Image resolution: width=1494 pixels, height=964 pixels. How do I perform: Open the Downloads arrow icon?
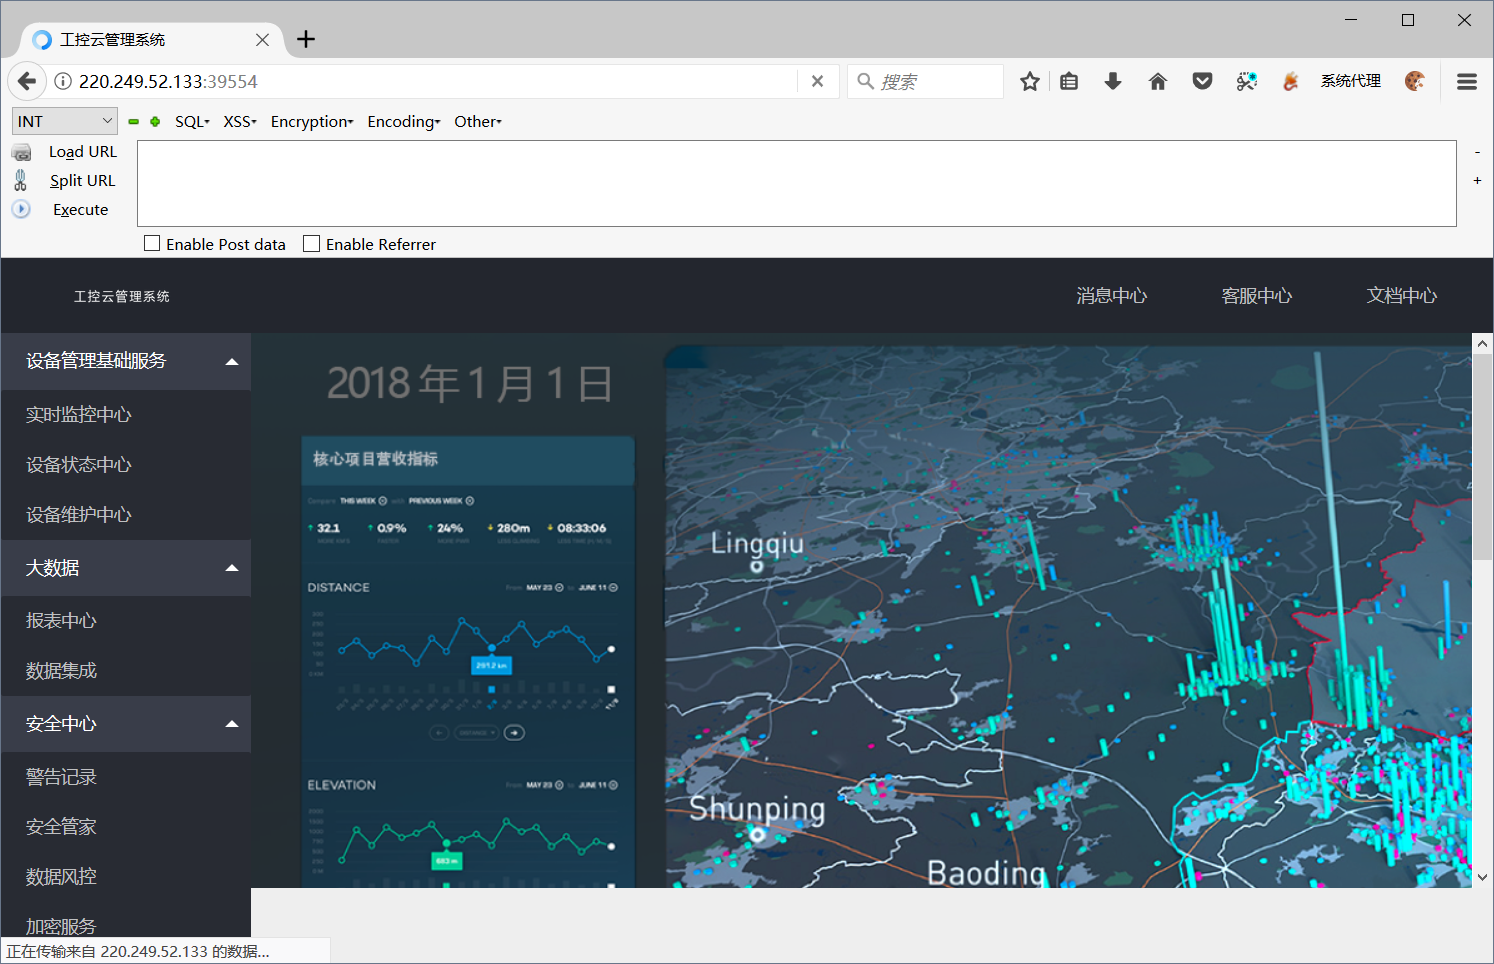[x=1112, y=81]
